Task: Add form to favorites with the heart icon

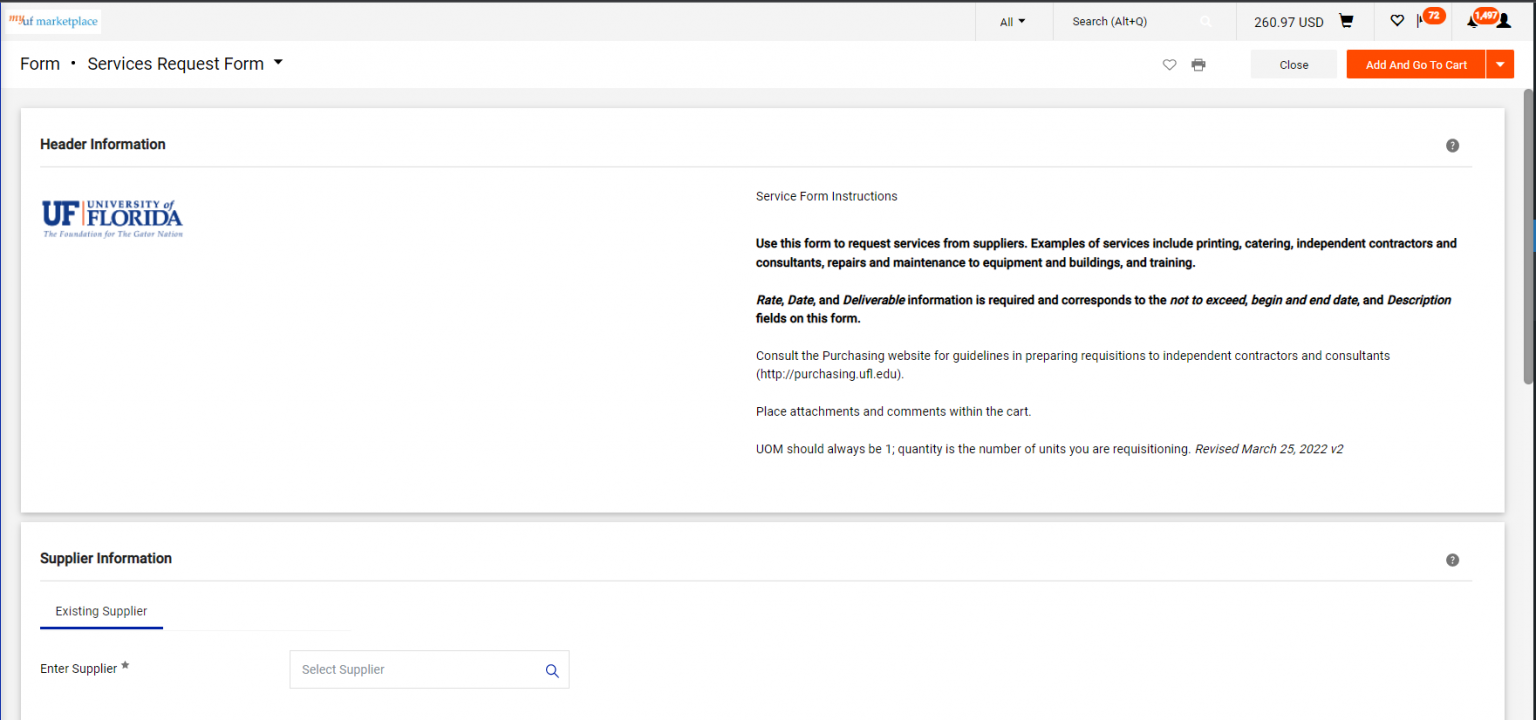Action: [1169, 64]
